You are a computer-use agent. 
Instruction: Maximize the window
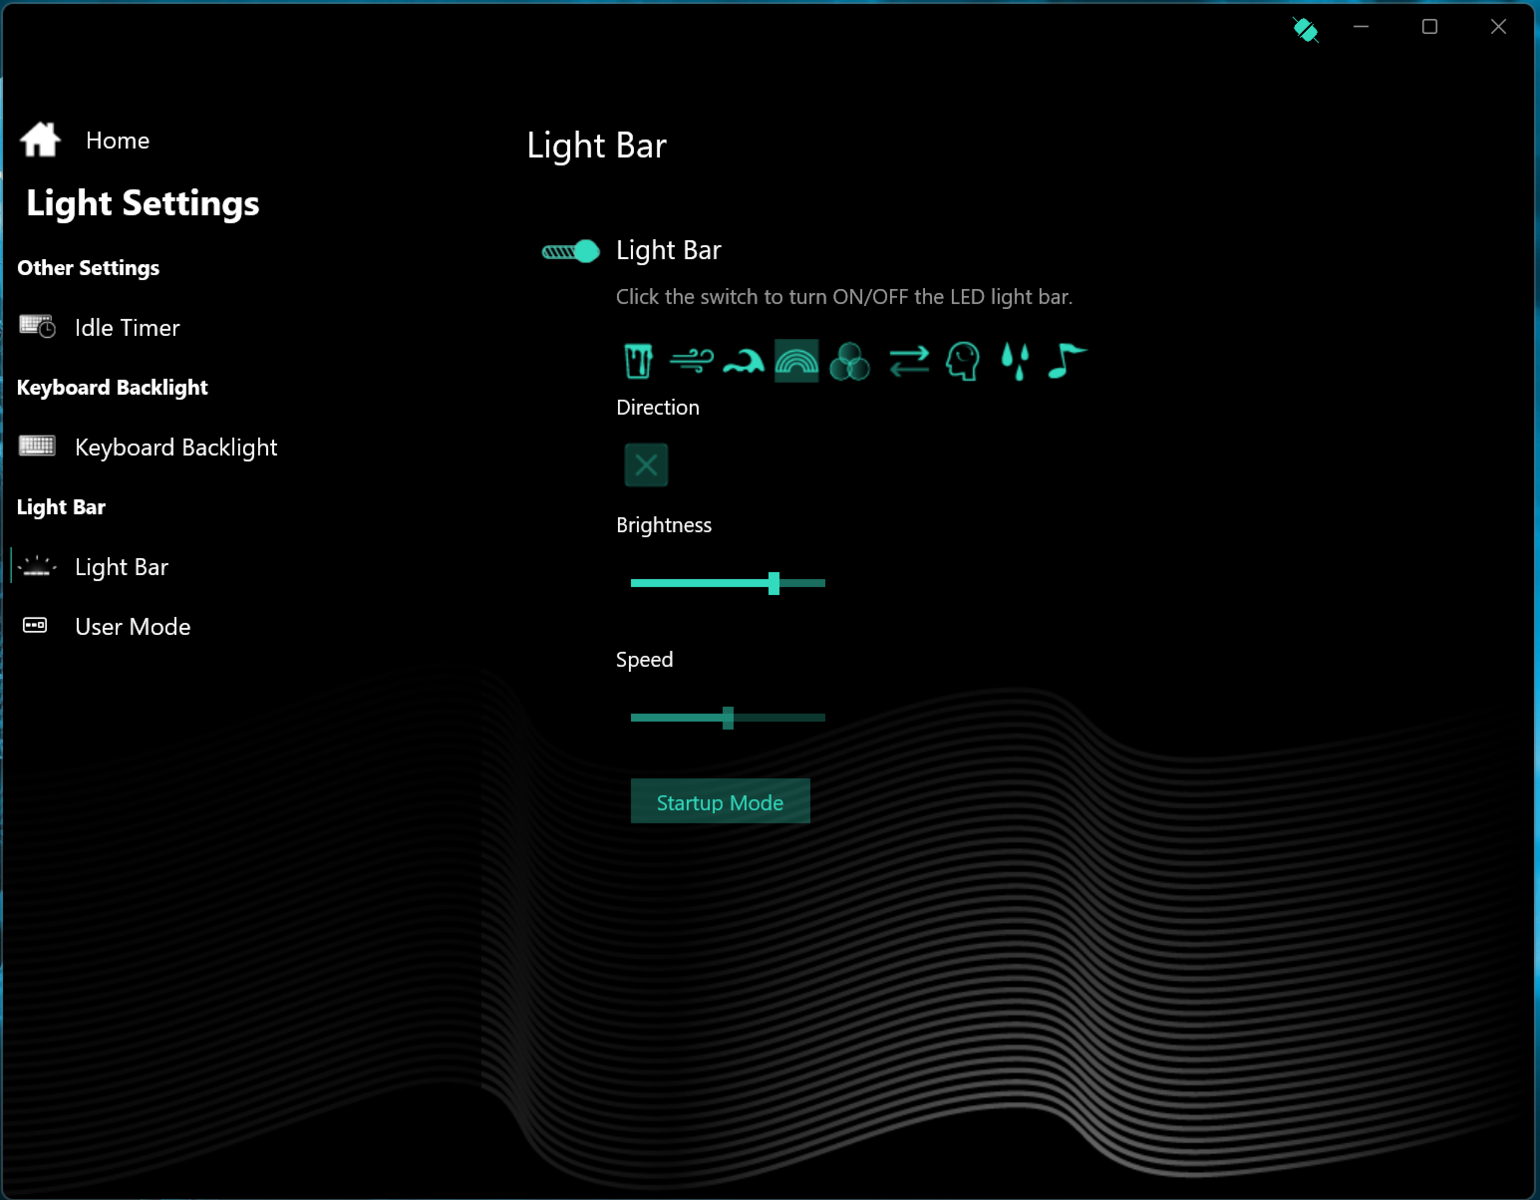(1430, 27)
